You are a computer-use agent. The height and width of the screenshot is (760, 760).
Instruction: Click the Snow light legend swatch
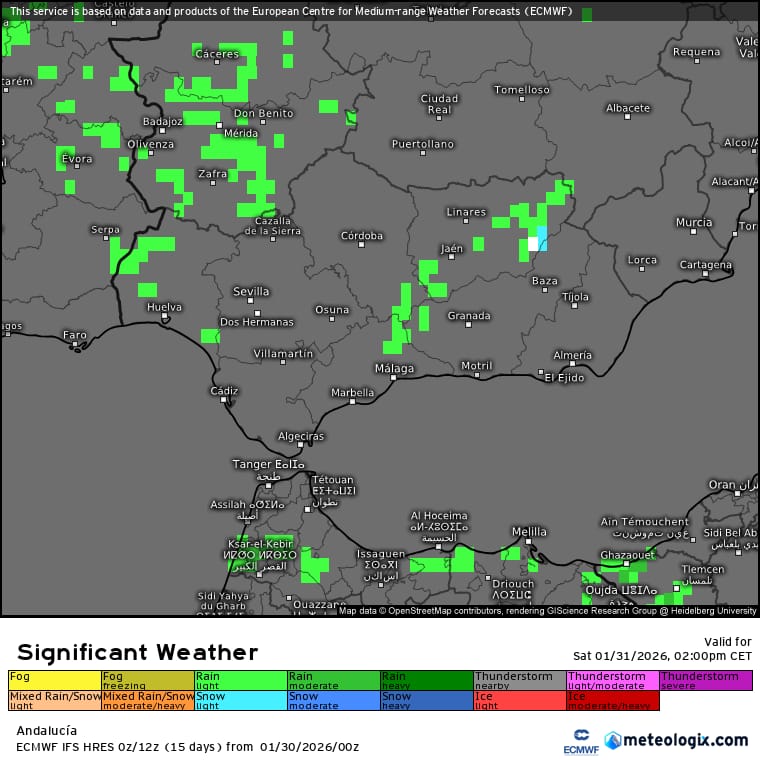[241, 700]
